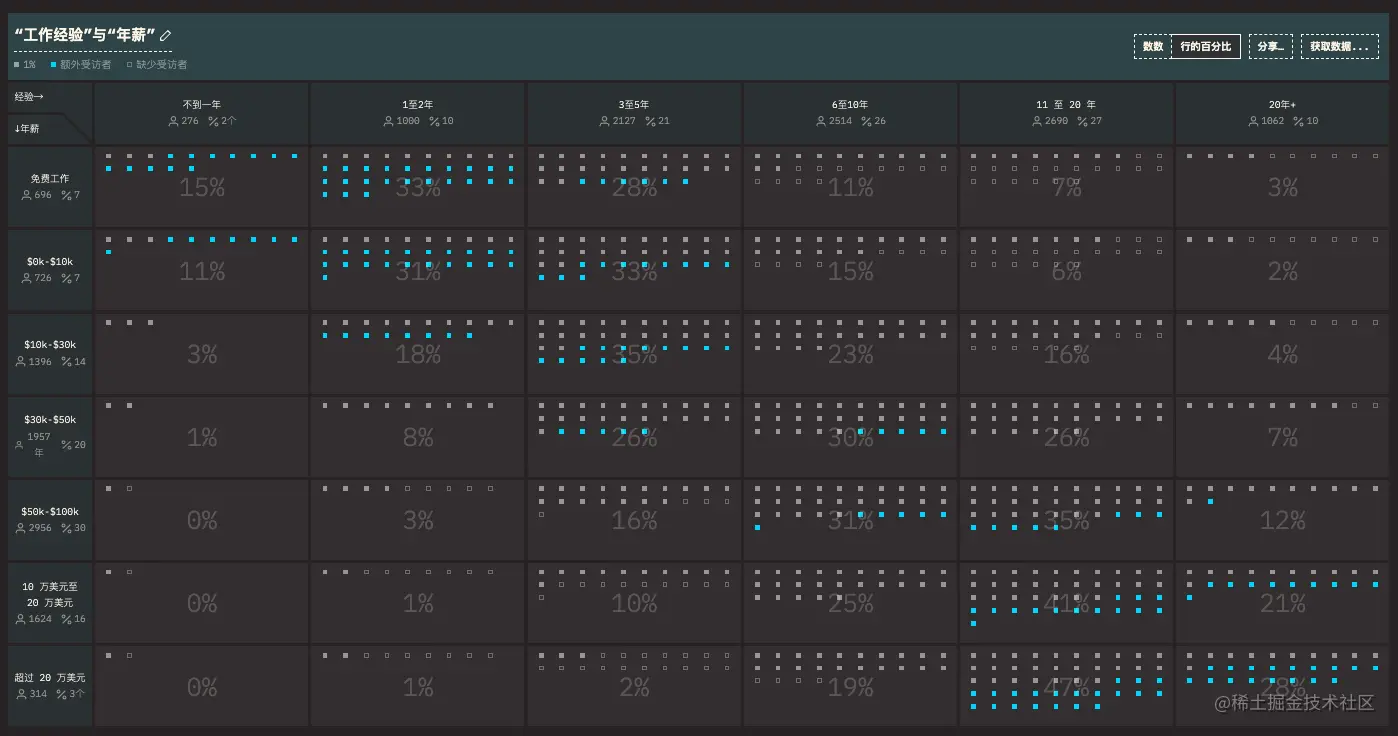Click the percent icon under 11 至 20 年

(1082, 121)
